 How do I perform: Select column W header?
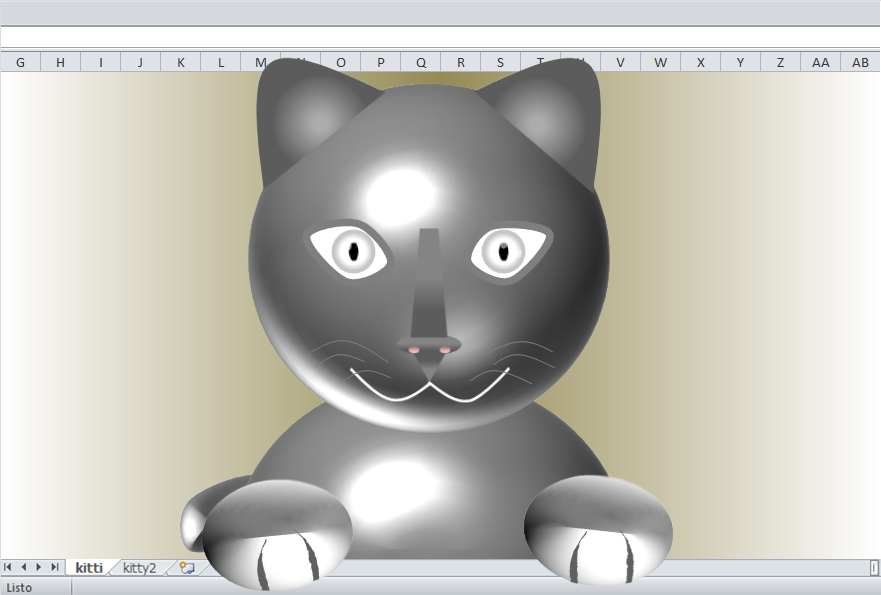pos(660,62)
